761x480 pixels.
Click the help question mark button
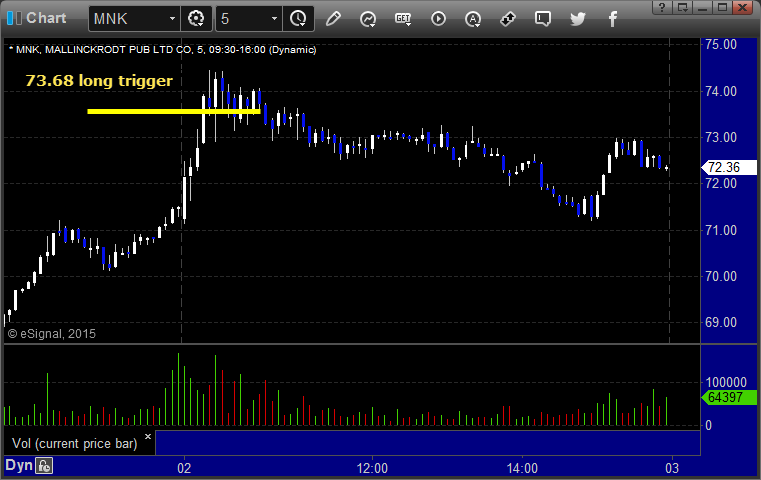click(x=662, y=7)
